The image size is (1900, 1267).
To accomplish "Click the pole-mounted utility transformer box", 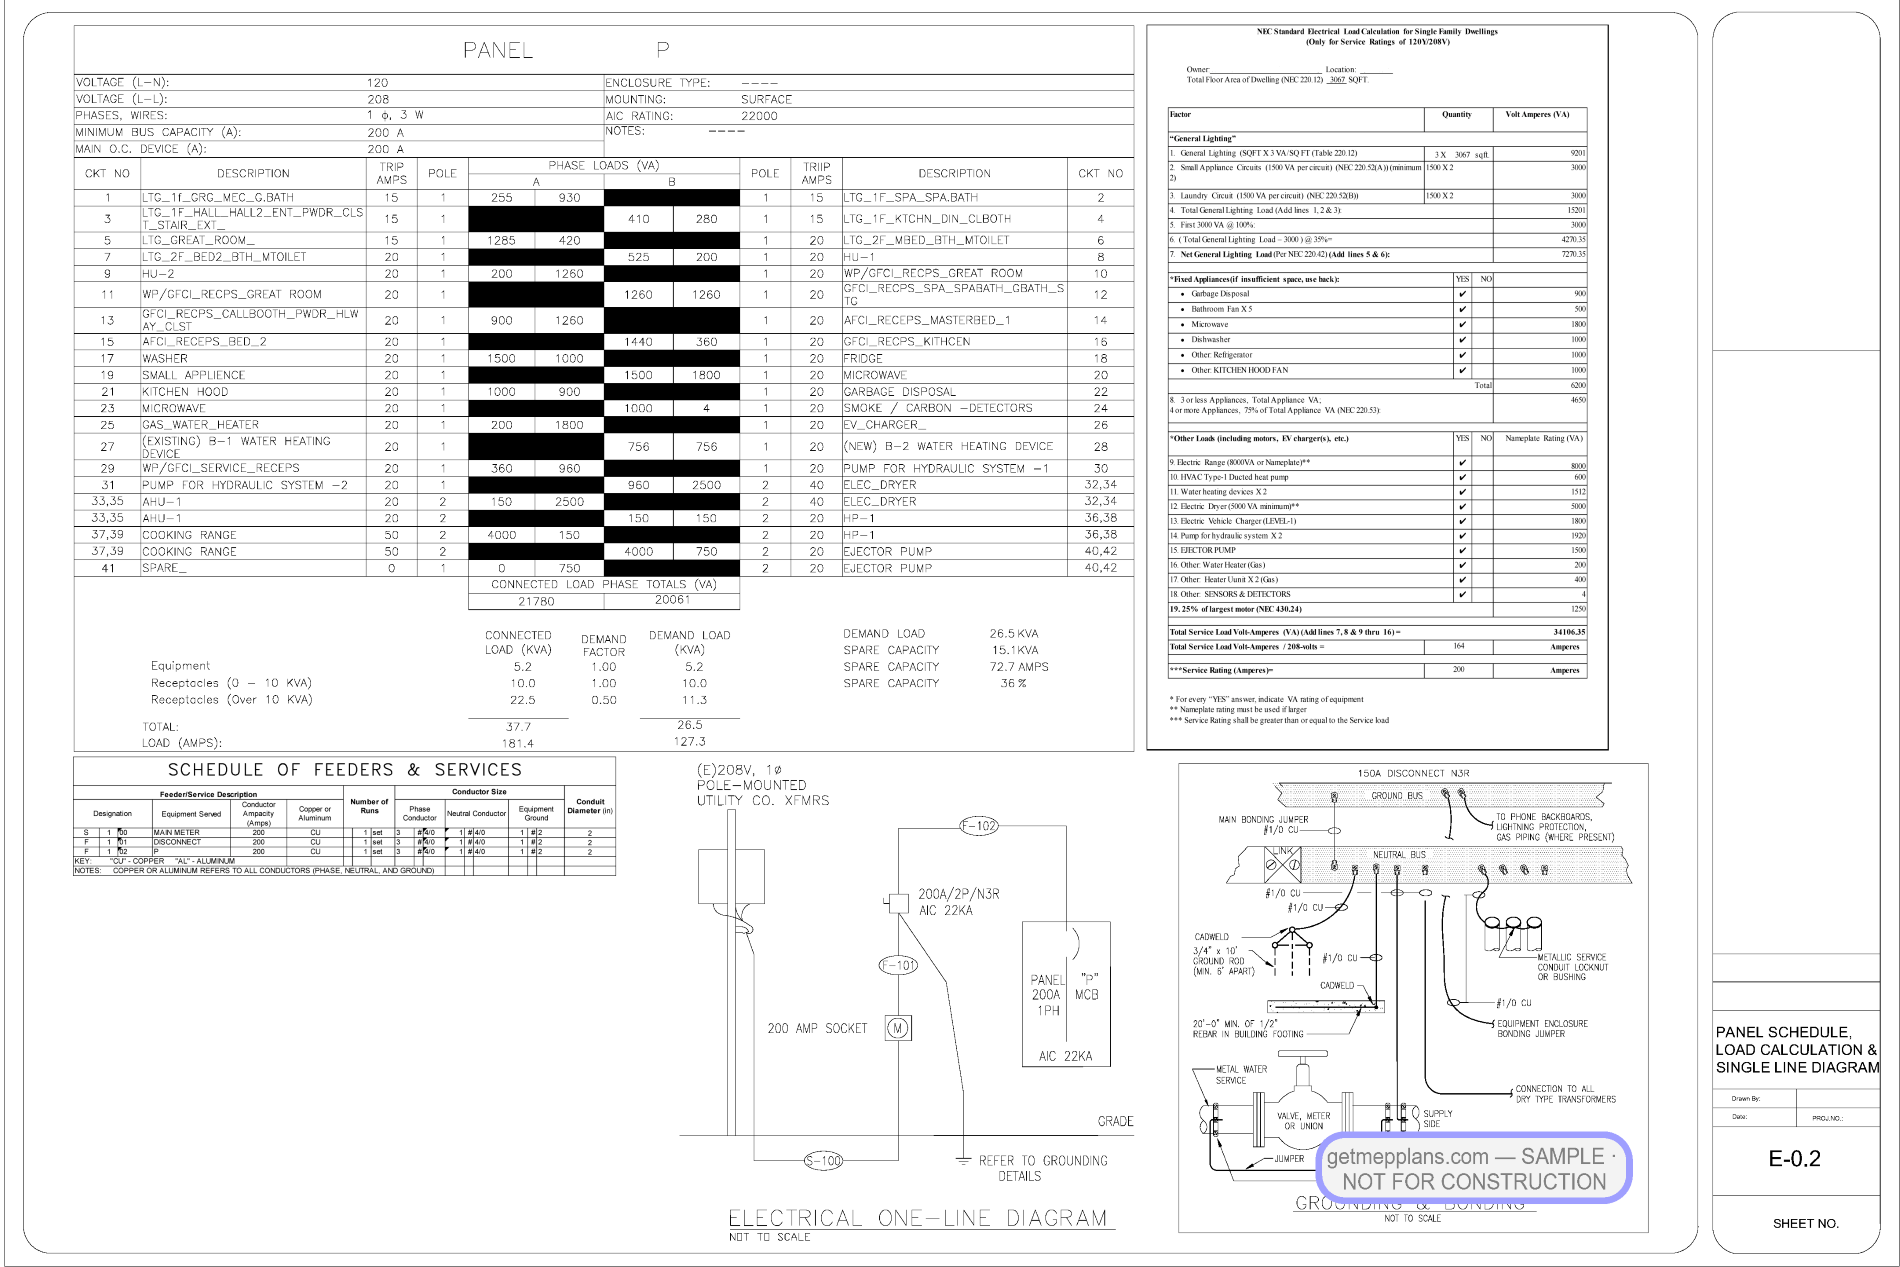I will pos(730,876).
